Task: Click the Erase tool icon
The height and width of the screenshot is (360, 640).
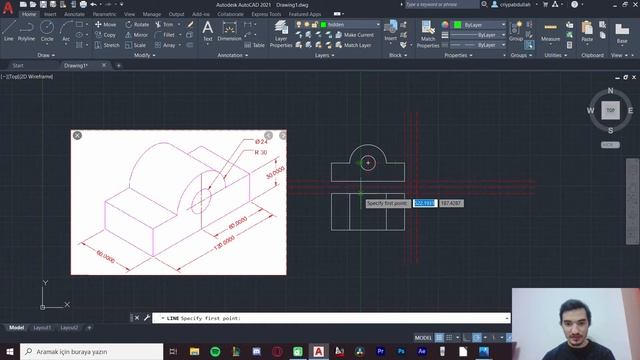Action: click(x=190, y=24)
